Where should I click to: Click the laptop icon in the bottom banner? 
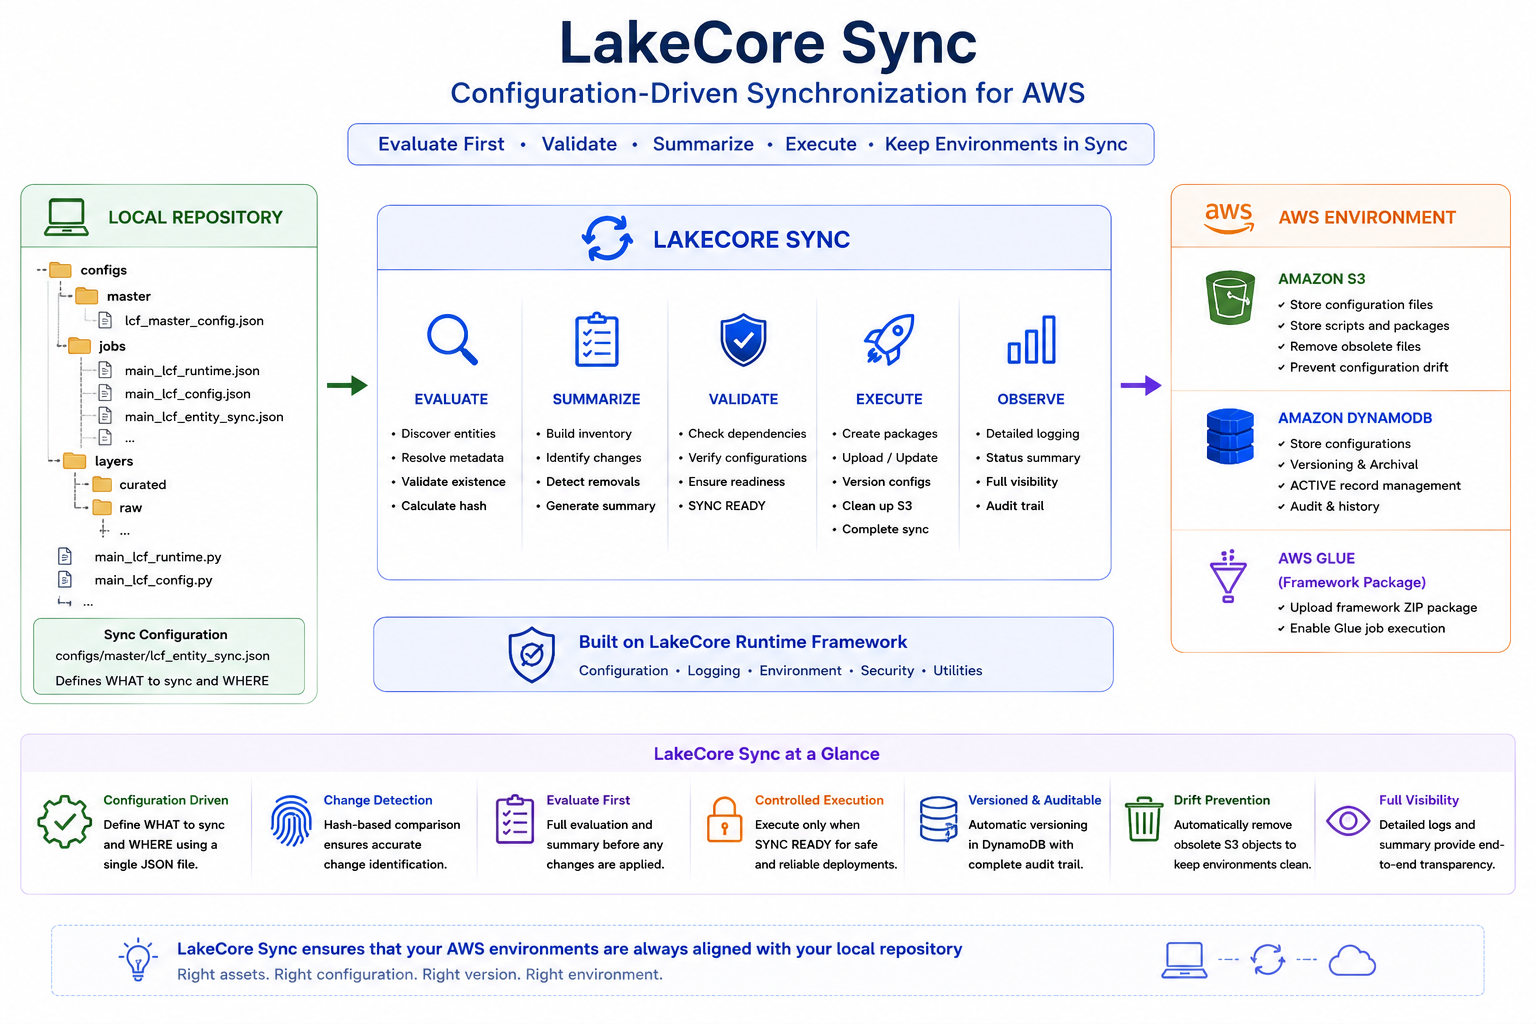coord(1185,961)
